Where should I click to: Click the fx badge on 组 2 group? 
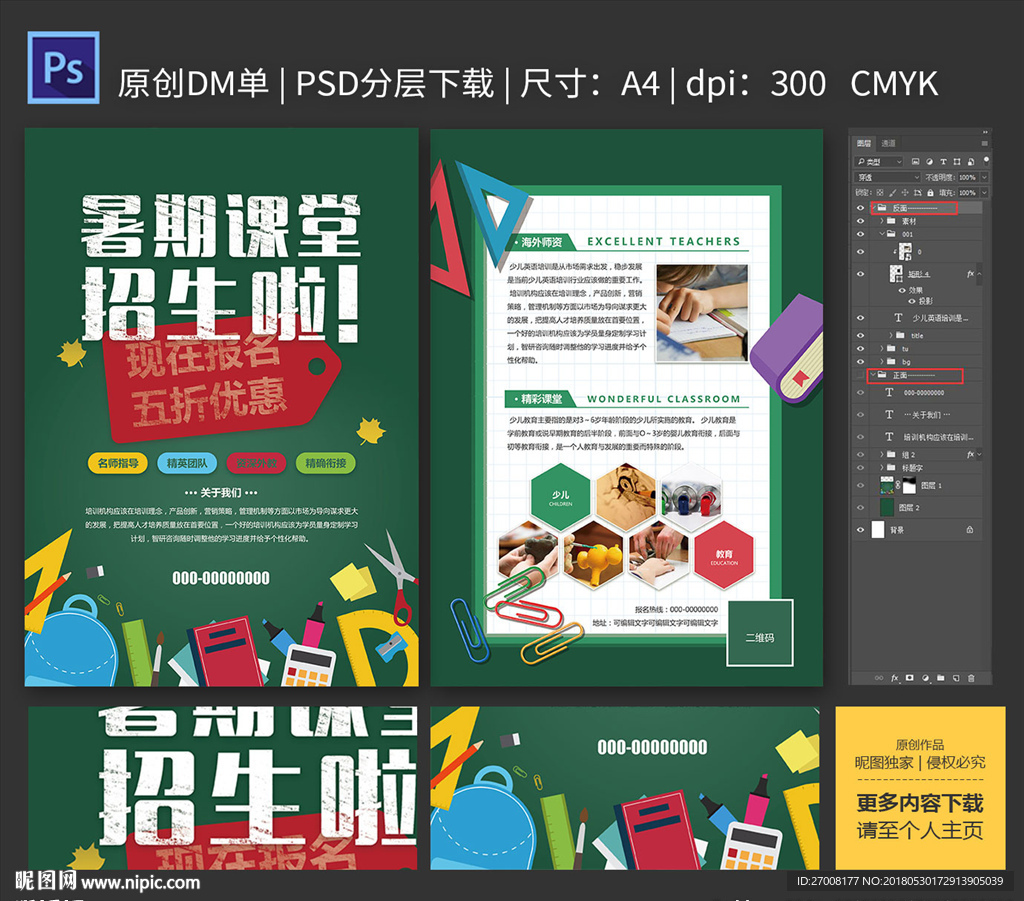(x=970, y=454)
